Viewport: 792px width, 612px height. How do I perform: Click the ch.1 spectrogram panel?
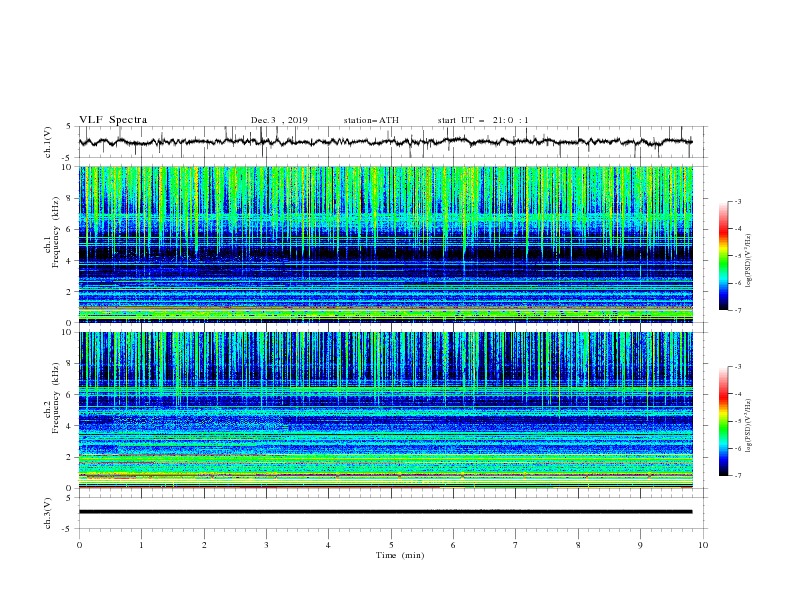pos(386,244)
